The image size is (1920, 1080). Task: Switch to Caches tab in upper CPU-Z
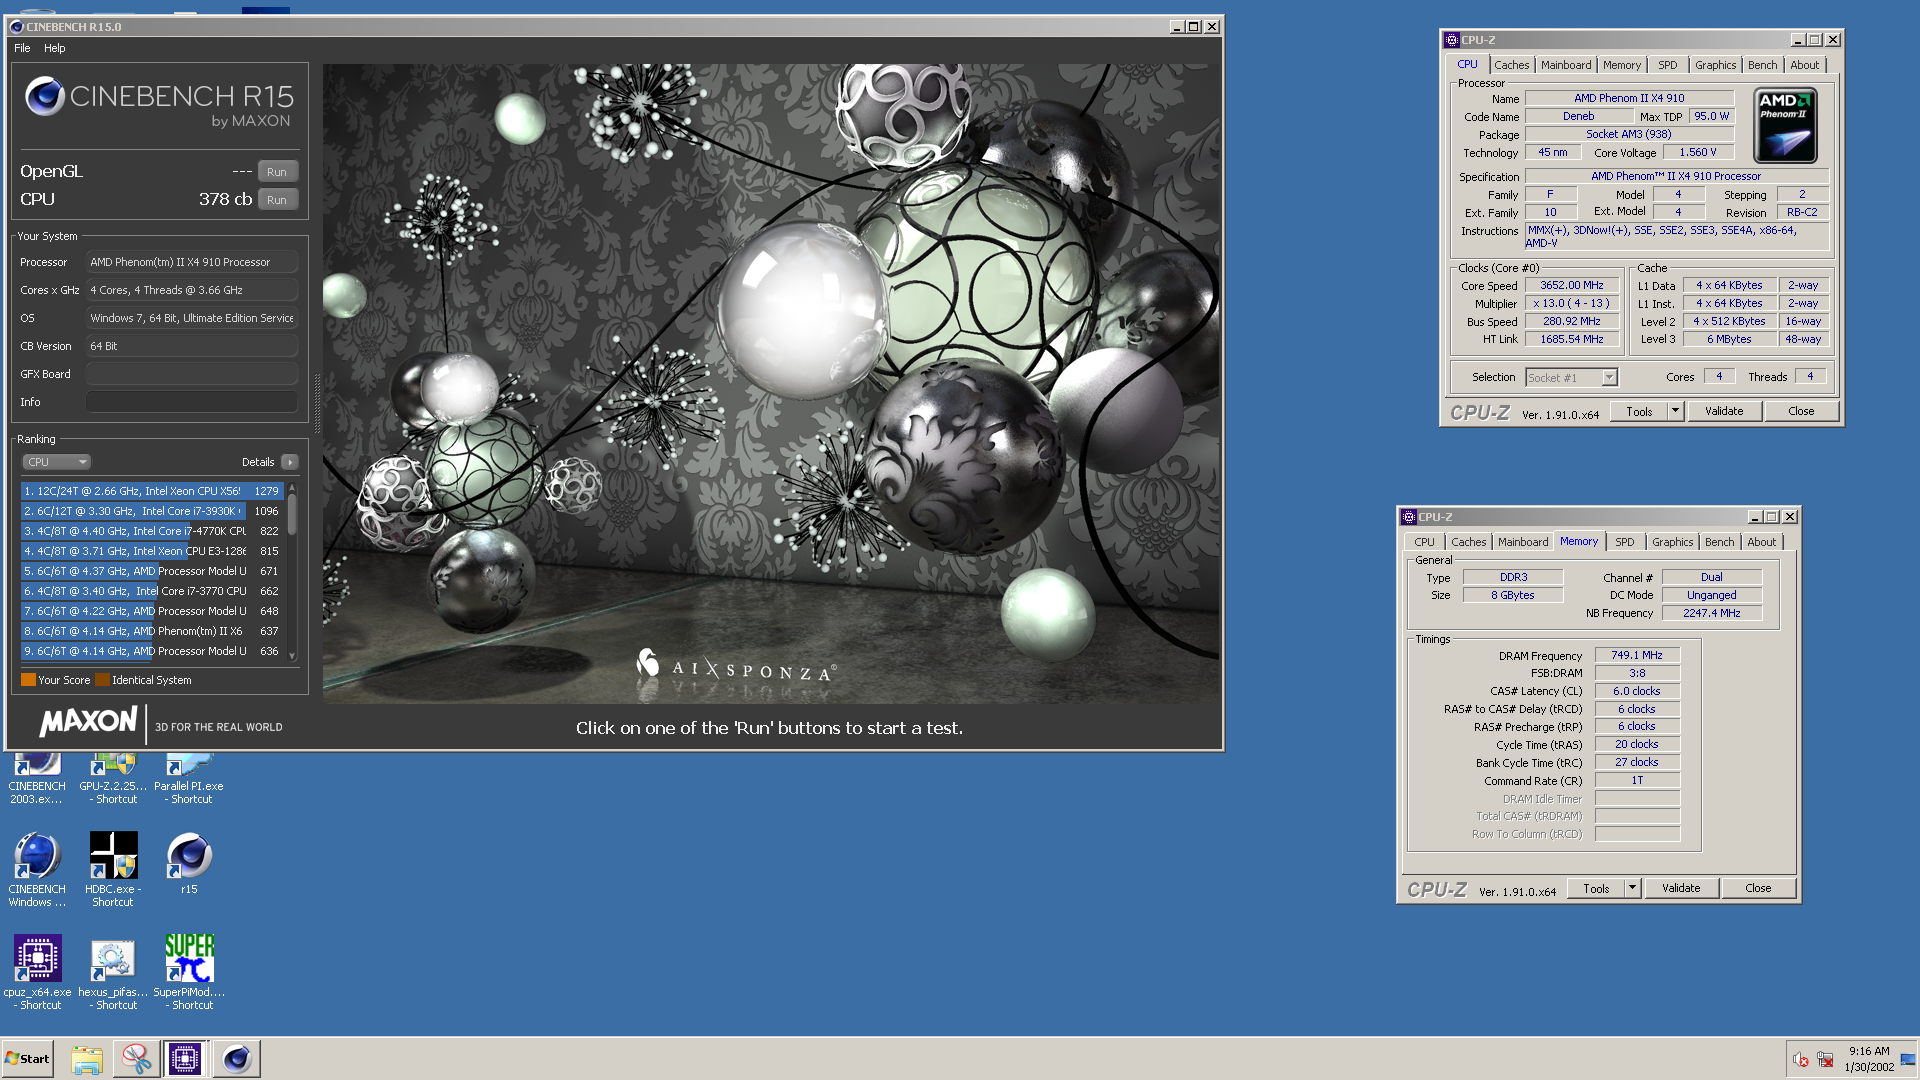coord(1511,65)
